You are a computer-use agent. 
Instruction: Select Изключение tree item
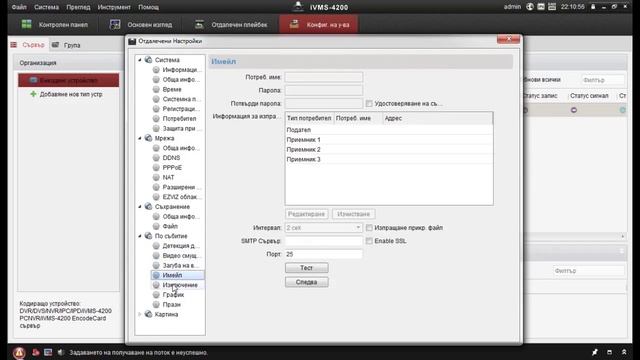[180, 285]
